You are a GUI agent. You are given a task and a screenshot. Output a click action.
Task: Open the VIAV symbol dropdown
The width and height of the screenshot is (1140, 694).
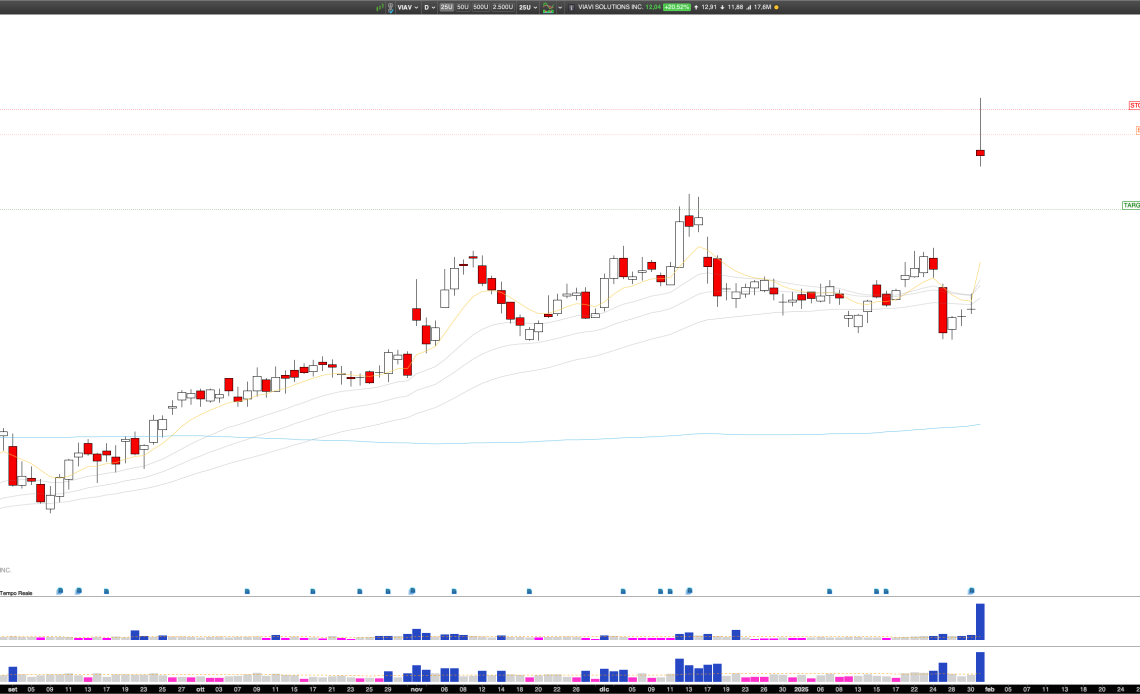[407, 7]
